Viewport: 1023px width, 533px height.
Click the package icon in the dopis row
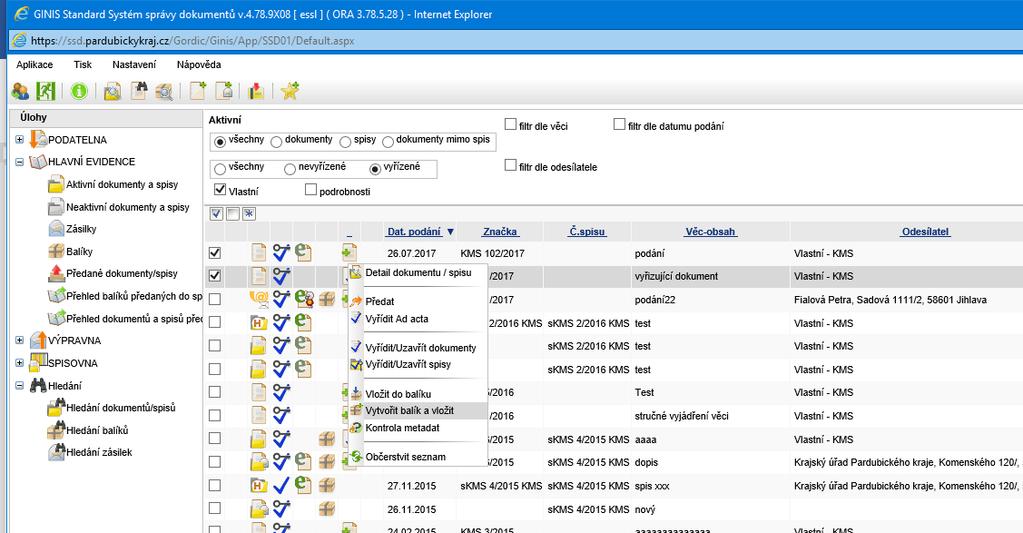click(326, 462)
